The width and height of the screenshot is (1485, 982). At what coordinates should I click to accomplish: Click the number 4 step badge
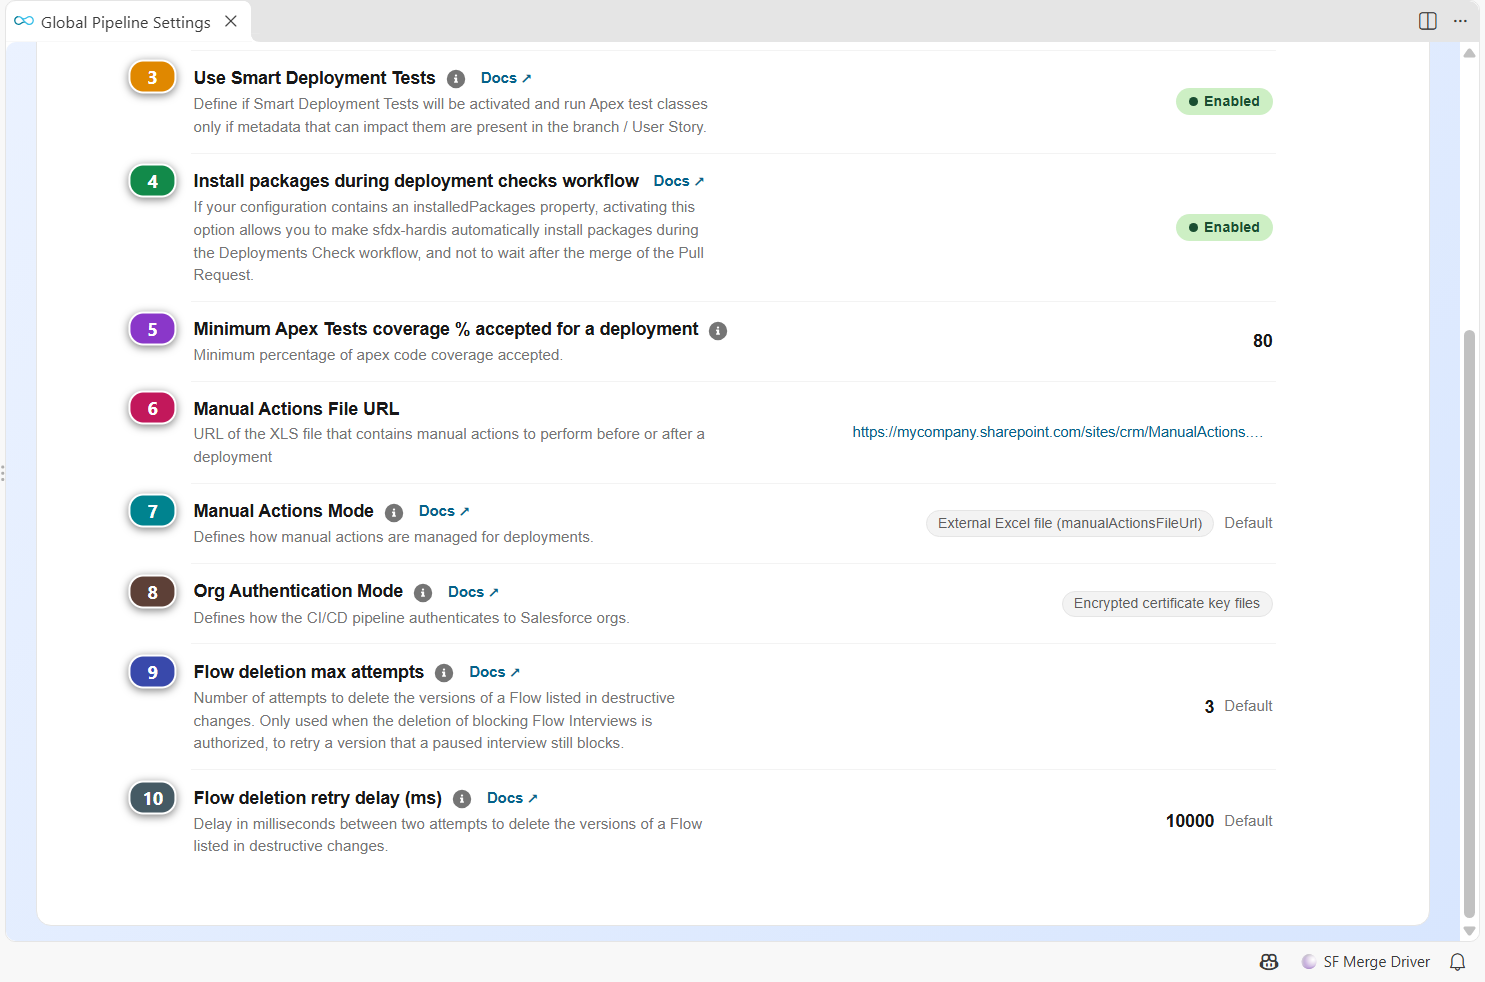(152, 181)
